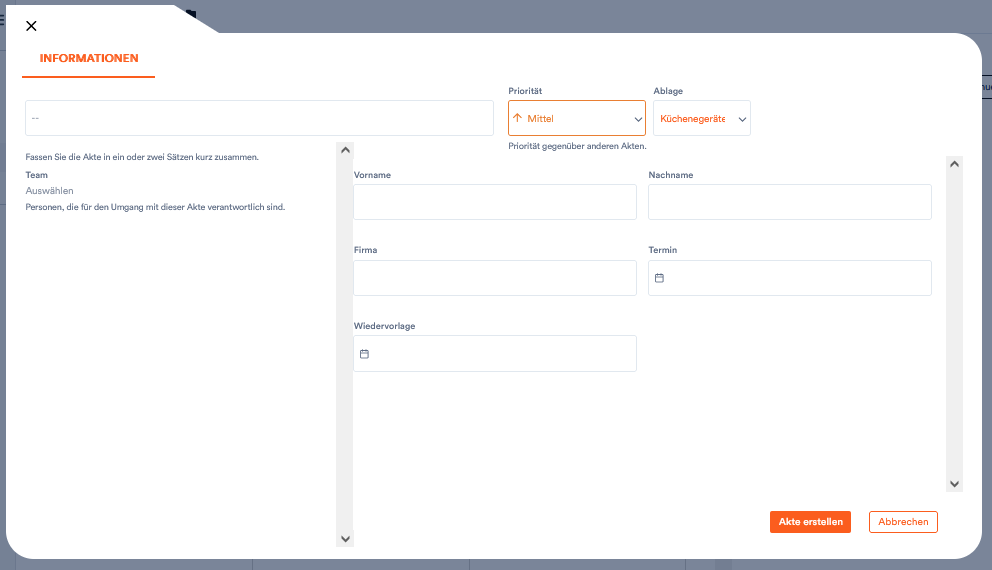Click the Nachname input field
992x570 pixels.
(x=790, y=202)
